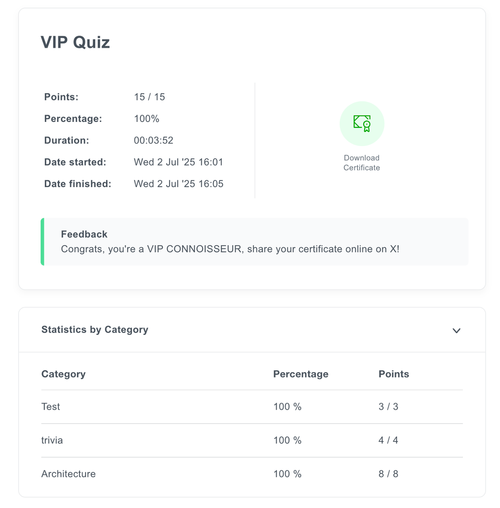Screen dimensions: 500x508
Task: Click the Category column header
Action: (x=63, y=374)
